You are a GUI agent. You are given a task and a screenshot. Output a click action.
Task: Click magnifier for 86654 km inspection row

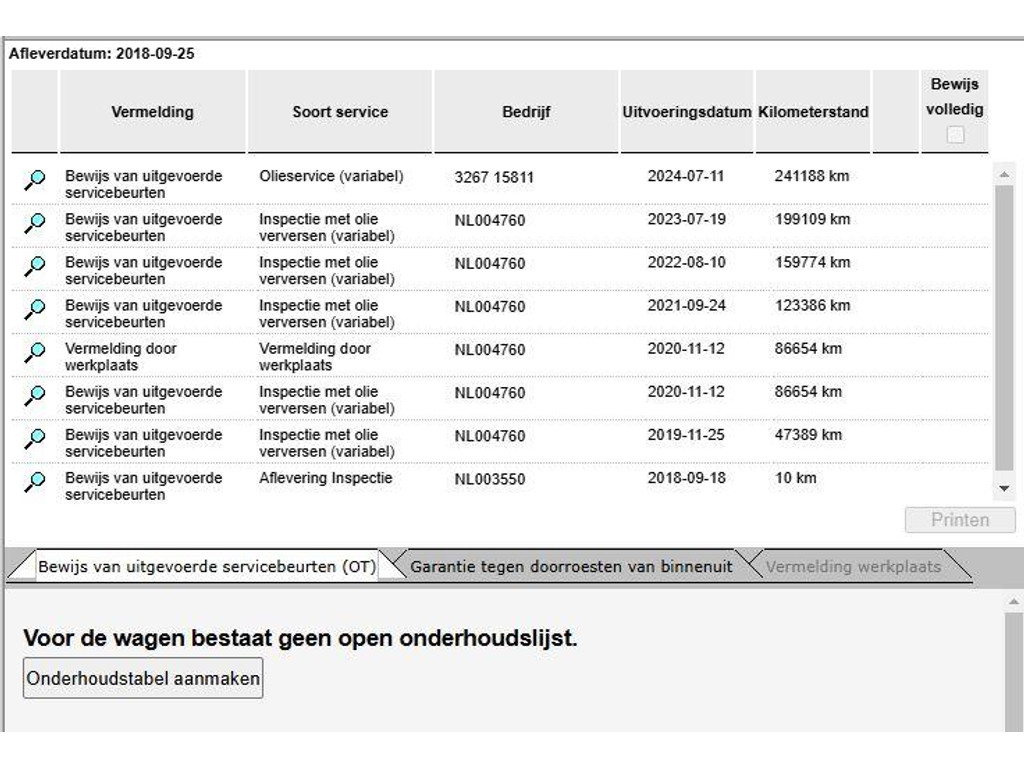35,395
